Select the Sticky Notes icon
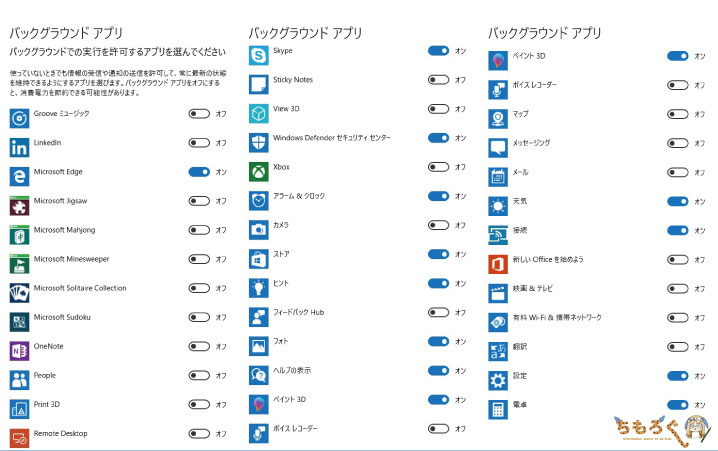The width and height of the screenshot is (718, 451). coord(259,85)
